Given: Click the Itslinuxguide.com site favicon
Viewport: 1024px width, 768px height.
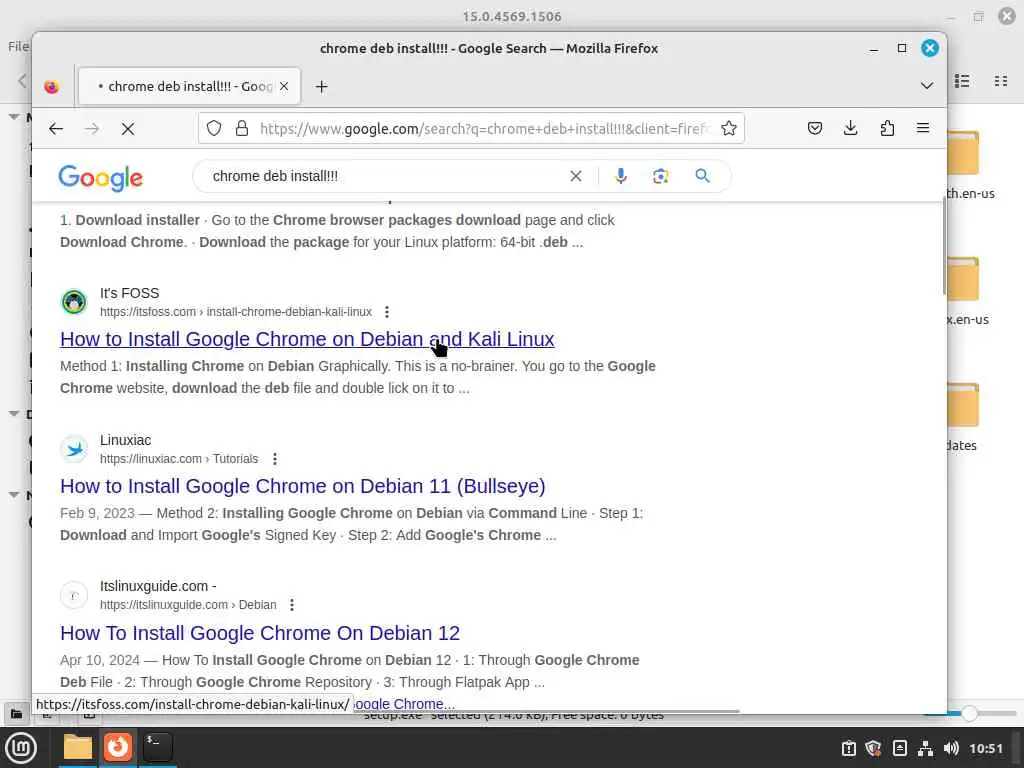Looking at the screenshot, I should pos(74,595).
